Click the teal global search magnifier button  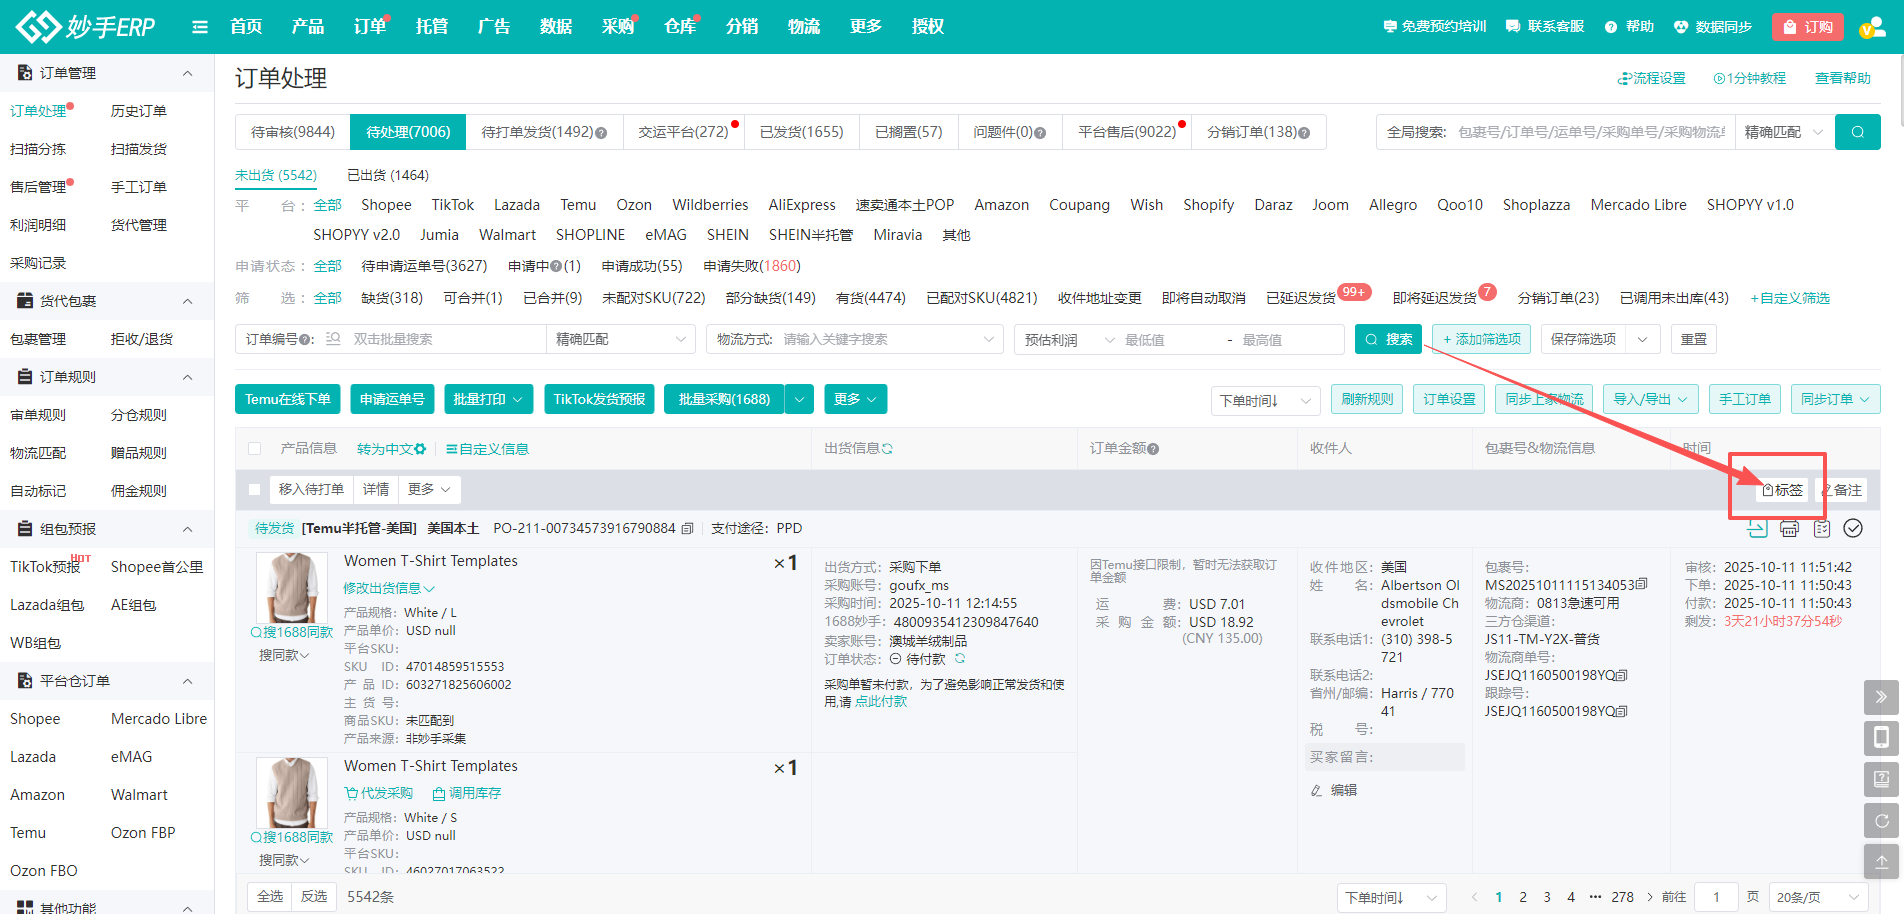coord(1857,132)
